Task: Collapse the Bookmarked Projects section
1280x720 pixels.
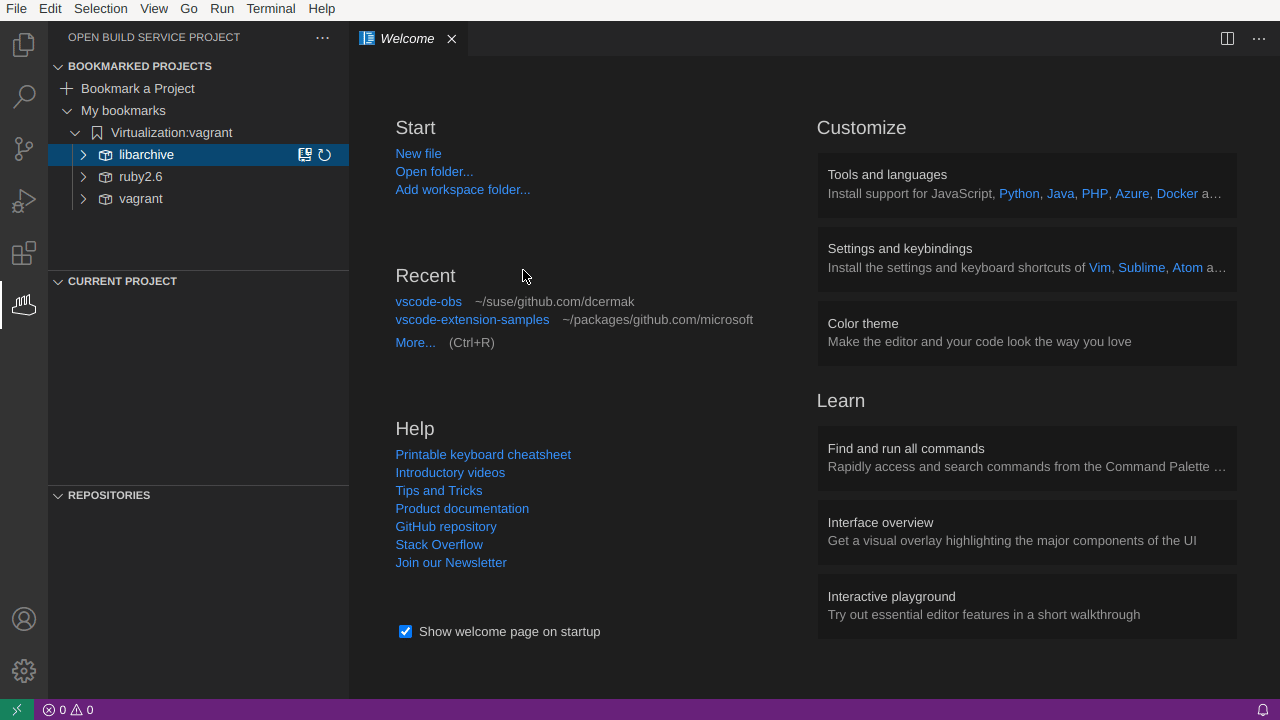Action: (x=58, y=67)
